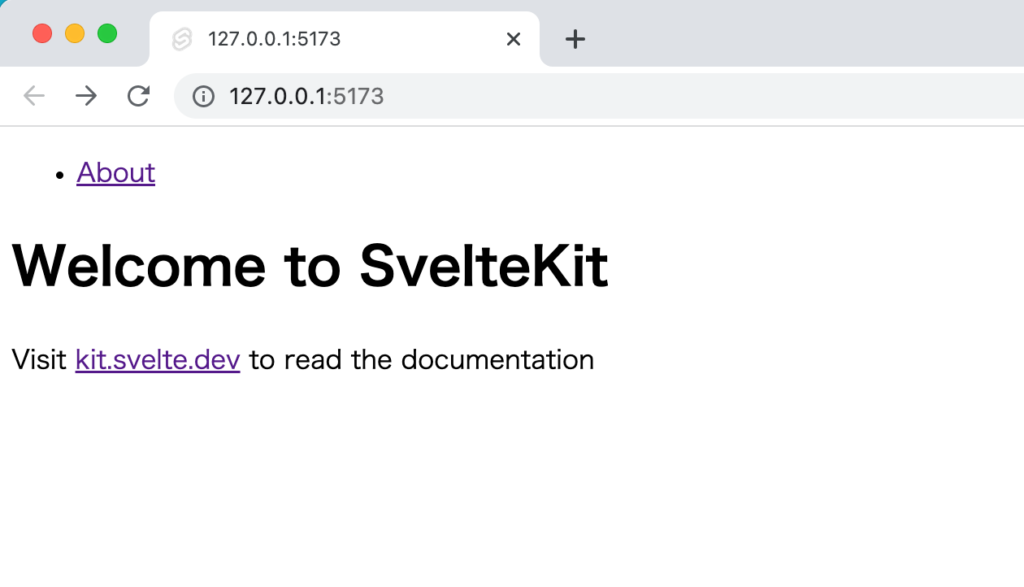The image size is (1024, 587).
Task: Click the page body background area
Action: click(x=512, y=480)
